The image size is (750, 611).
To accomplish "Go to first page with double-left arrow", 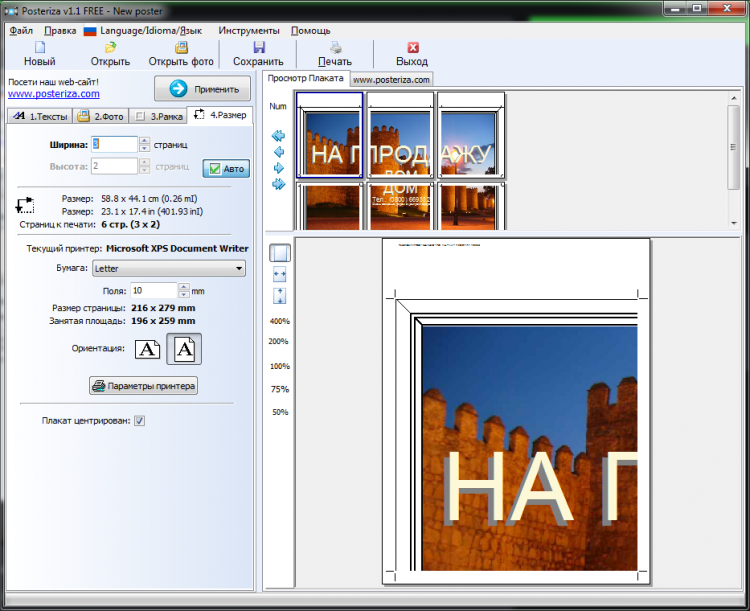I will click(279, 135).
